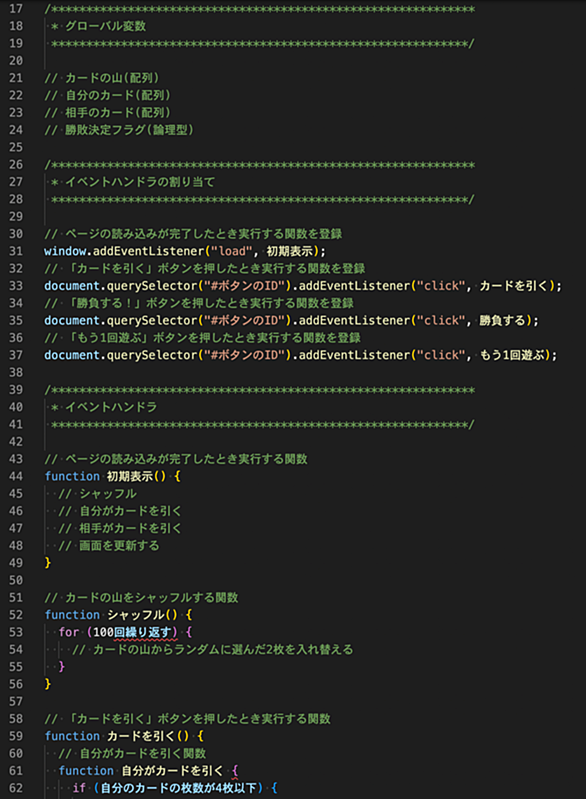Click the 相手のカード(配列) comment
586x799 pixels.
(108, 113)
